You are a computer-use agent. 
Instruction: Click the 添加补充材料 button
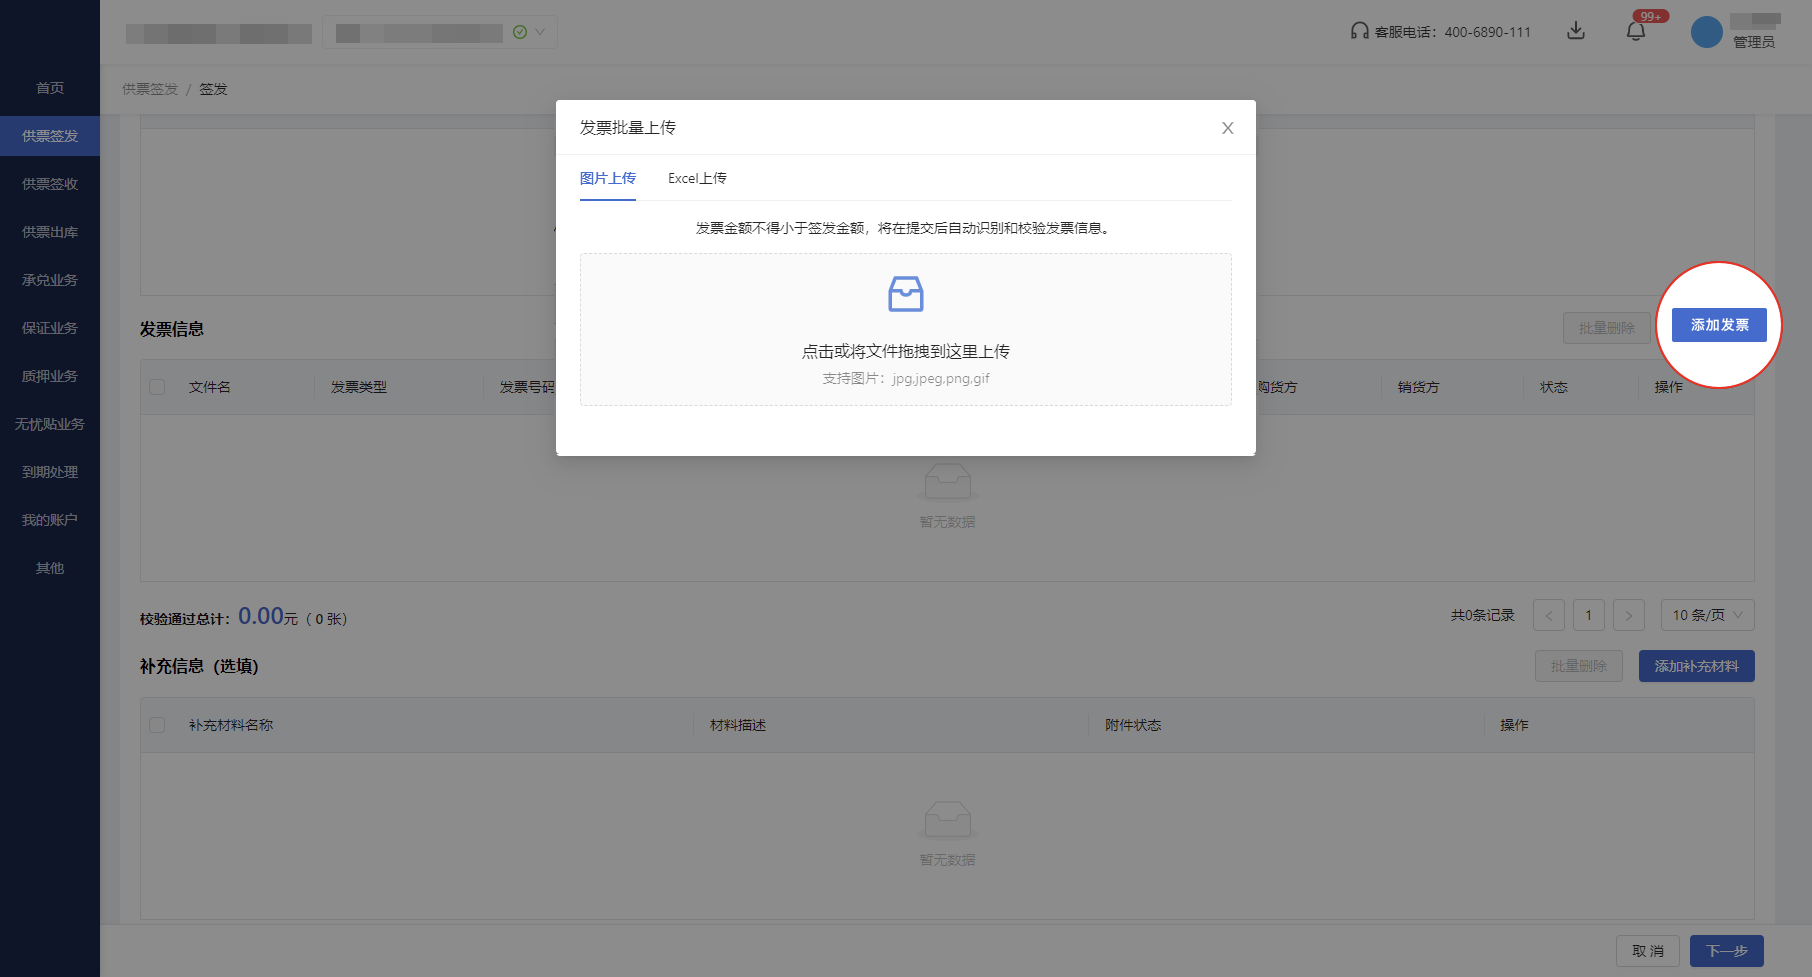[1696, 665]
